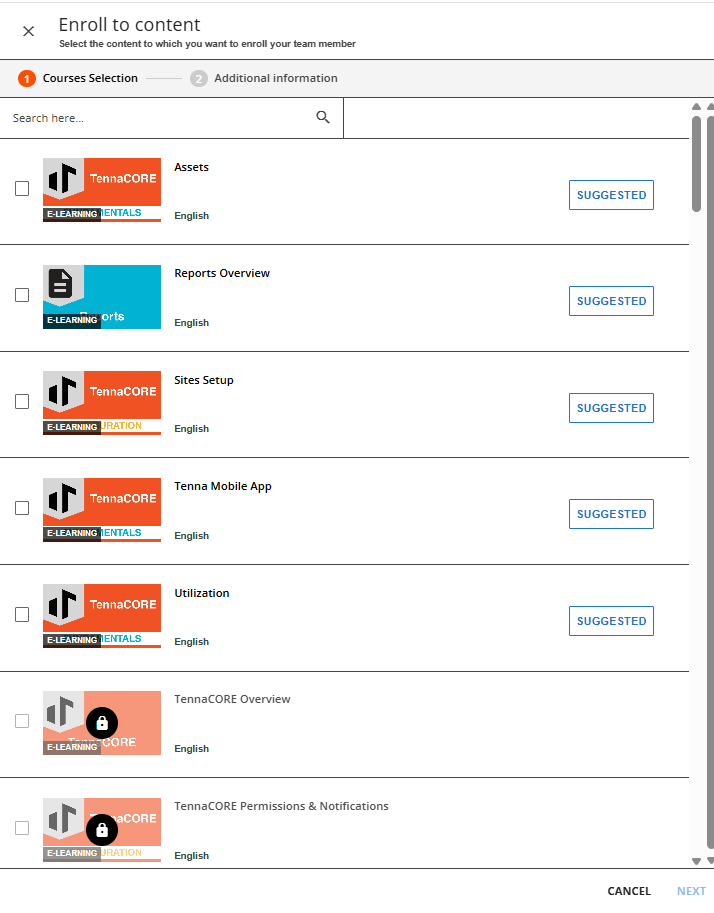The height and width of the screenshot is (913, 714).
Task: Check the Assets course checkbox
Action: [x=22, y=189]
